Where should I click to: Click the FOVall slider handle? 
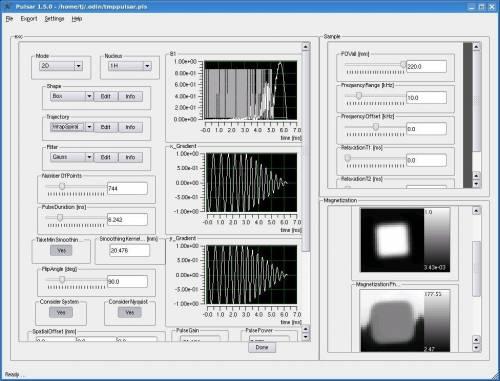point(403,64)
